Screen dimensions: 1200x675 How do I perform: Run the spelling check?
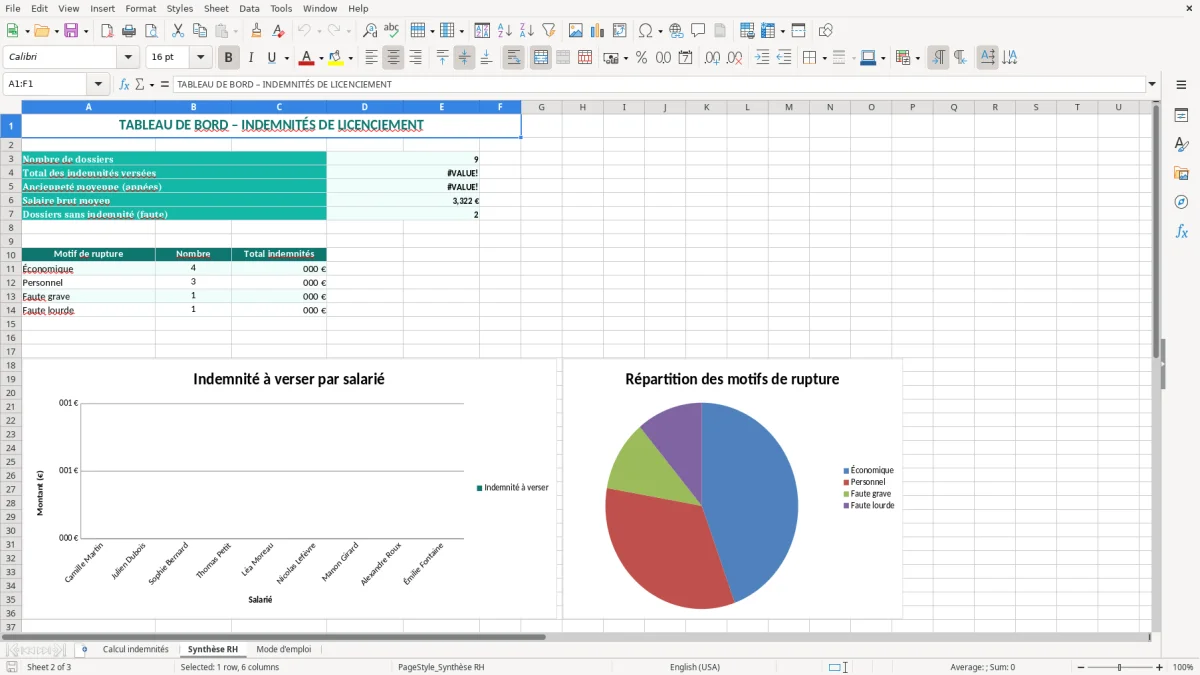point(392,31)
